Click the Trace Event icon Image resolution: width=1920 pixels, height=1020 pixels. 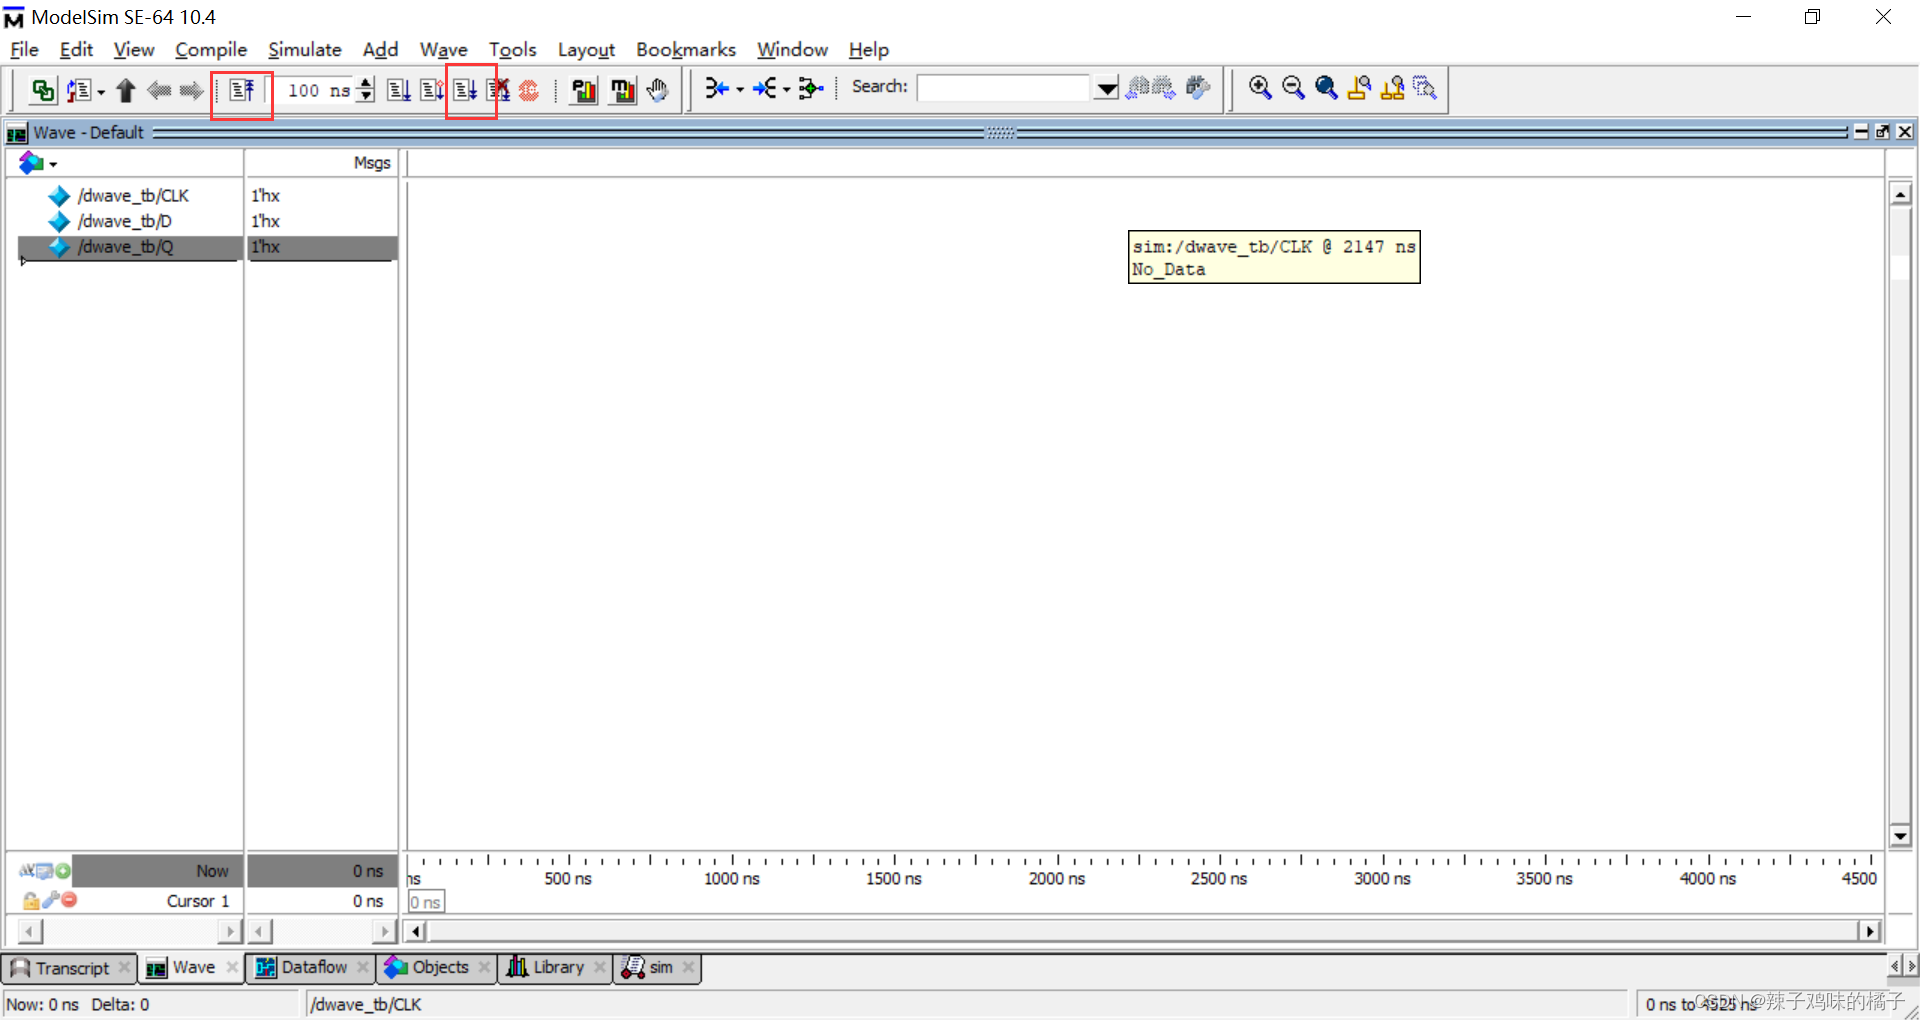pyautogui.click(x=811, y=89)
